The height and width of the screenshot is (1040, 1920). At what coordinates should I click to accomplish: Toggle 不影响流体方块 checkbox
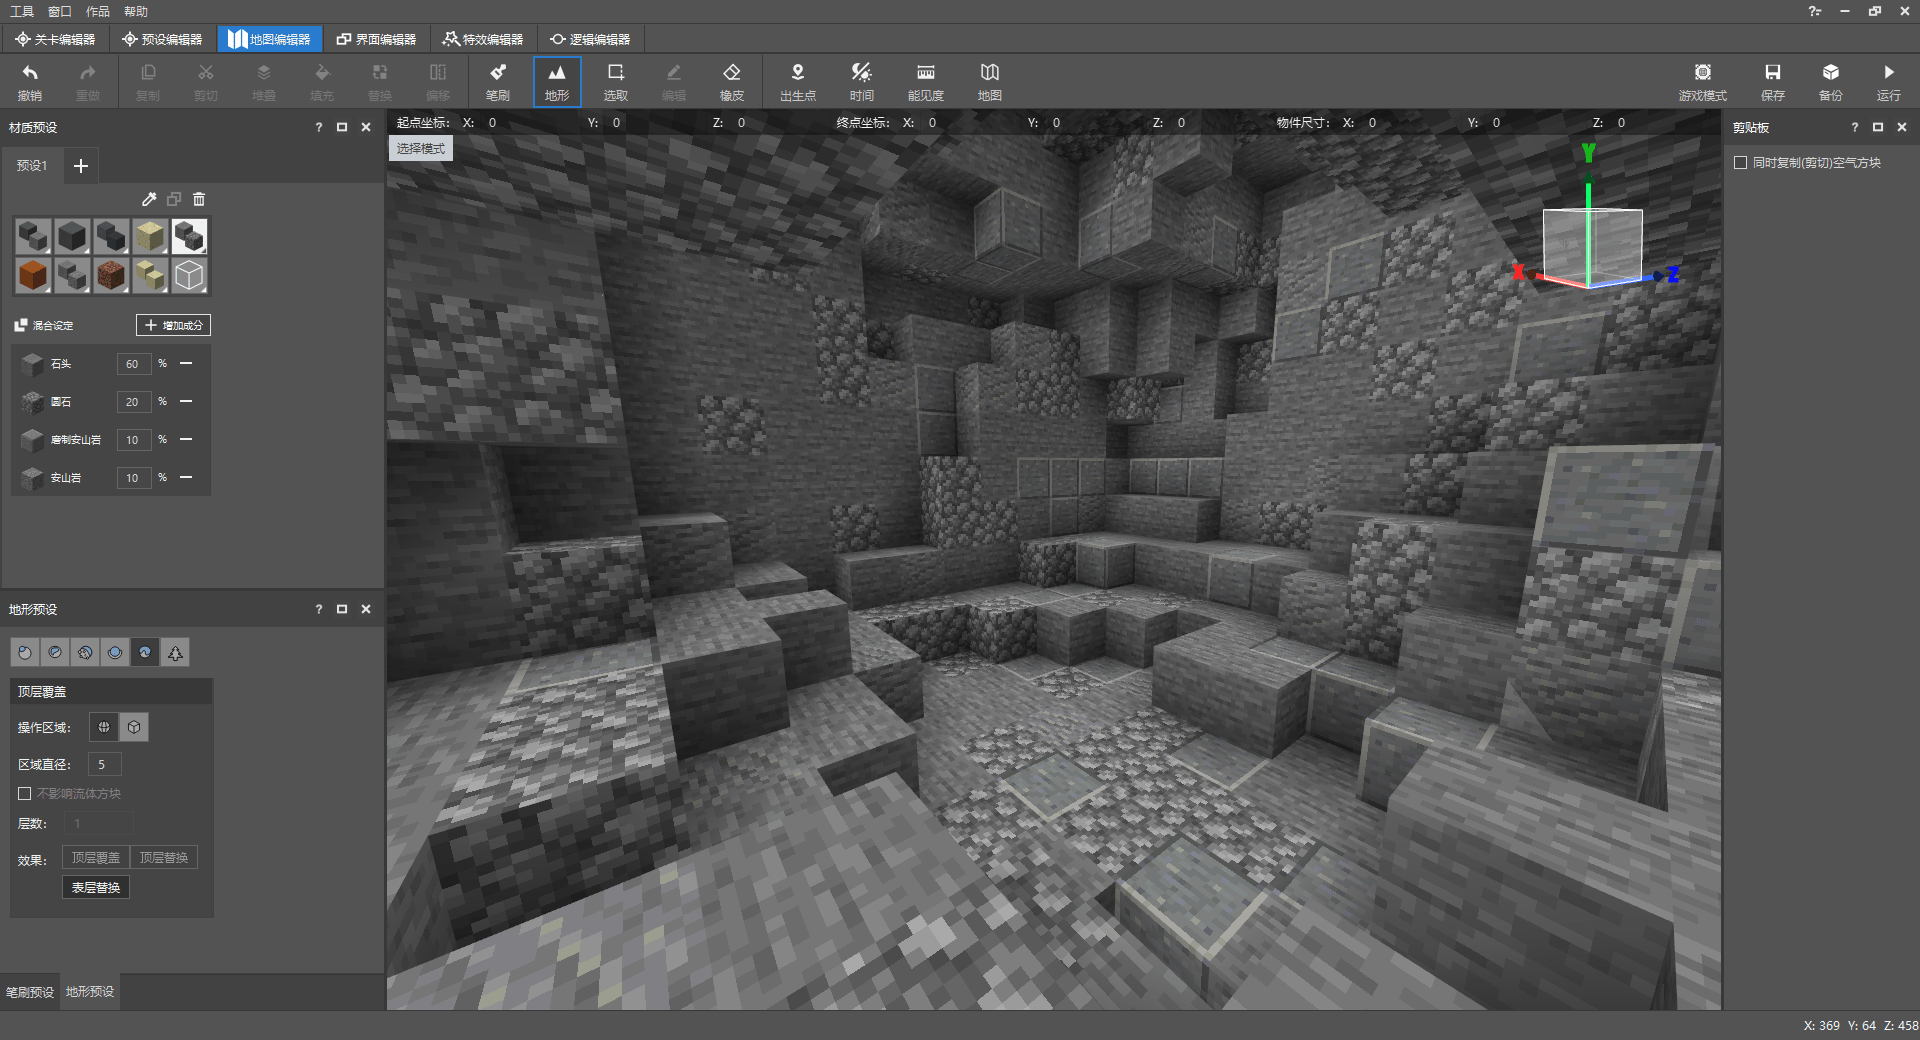[x=25, y=794]
